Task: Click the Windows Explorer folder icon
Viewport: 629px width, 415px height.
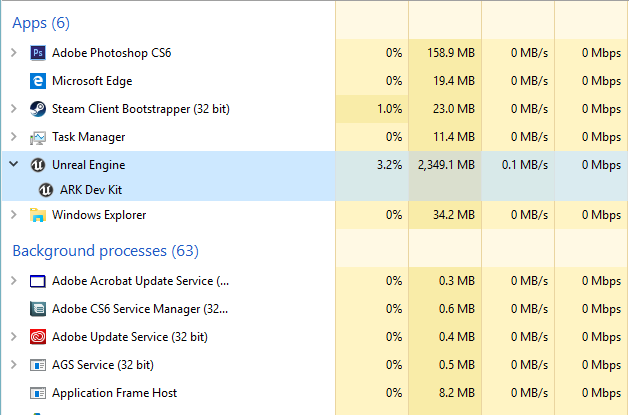Action: [x=38, y=215]
